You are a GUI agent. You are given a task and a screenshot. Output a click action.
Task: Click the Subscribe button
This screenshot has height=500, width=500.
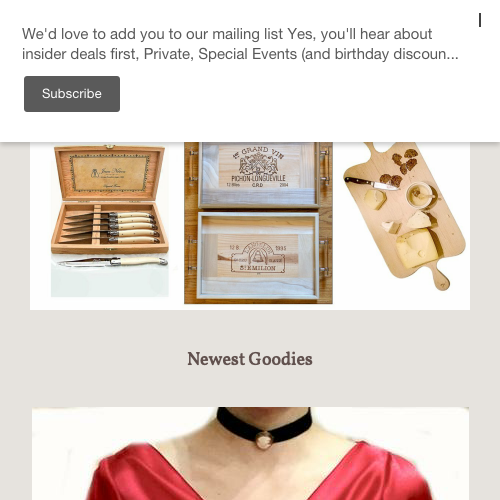(72, 94)
